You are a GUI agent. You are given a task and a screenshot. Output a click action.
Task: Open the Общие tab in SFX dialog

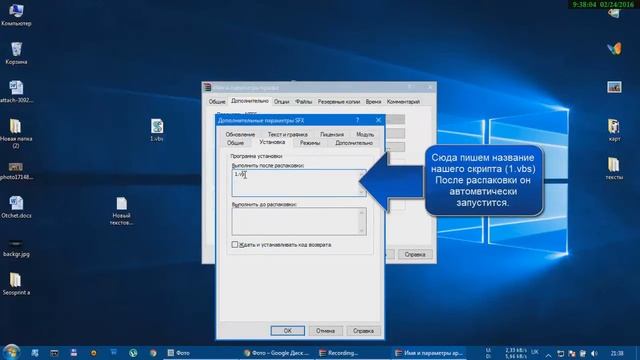point(236,143)
